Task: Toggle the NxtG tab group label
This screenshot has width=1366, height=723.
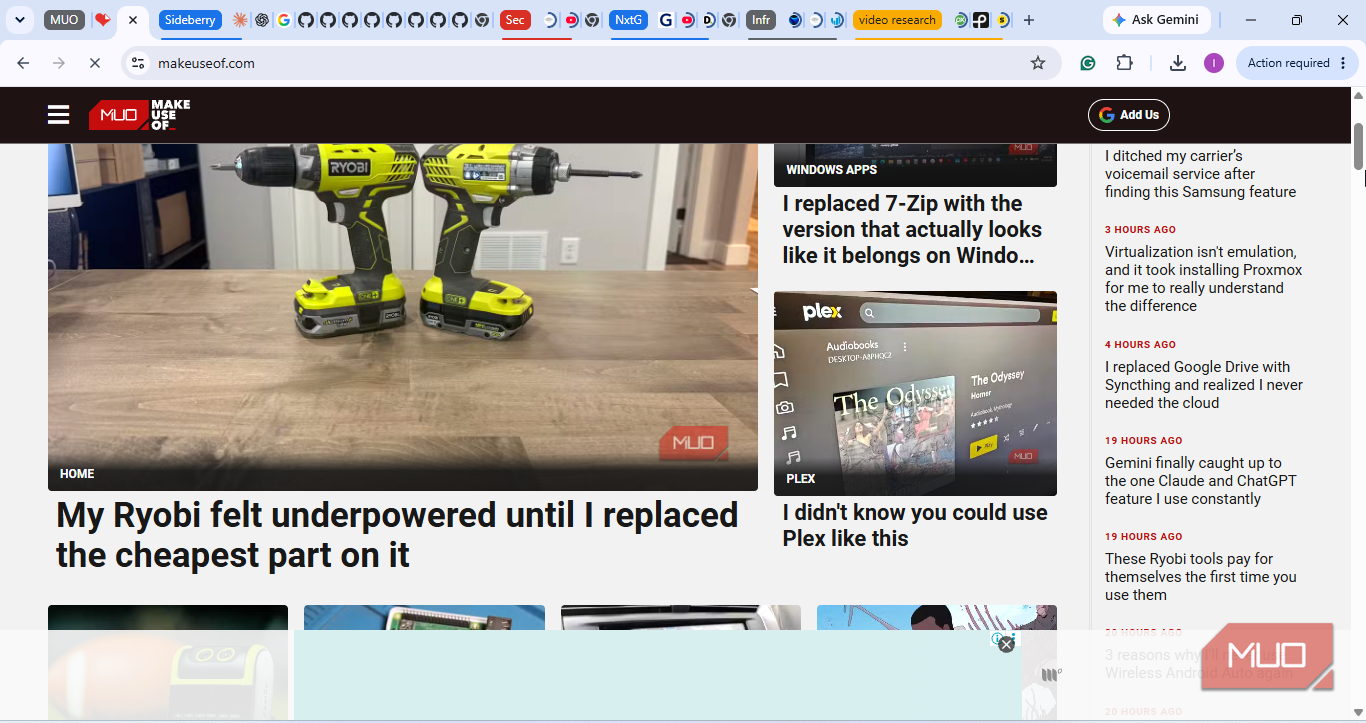Action: [628, 20]
